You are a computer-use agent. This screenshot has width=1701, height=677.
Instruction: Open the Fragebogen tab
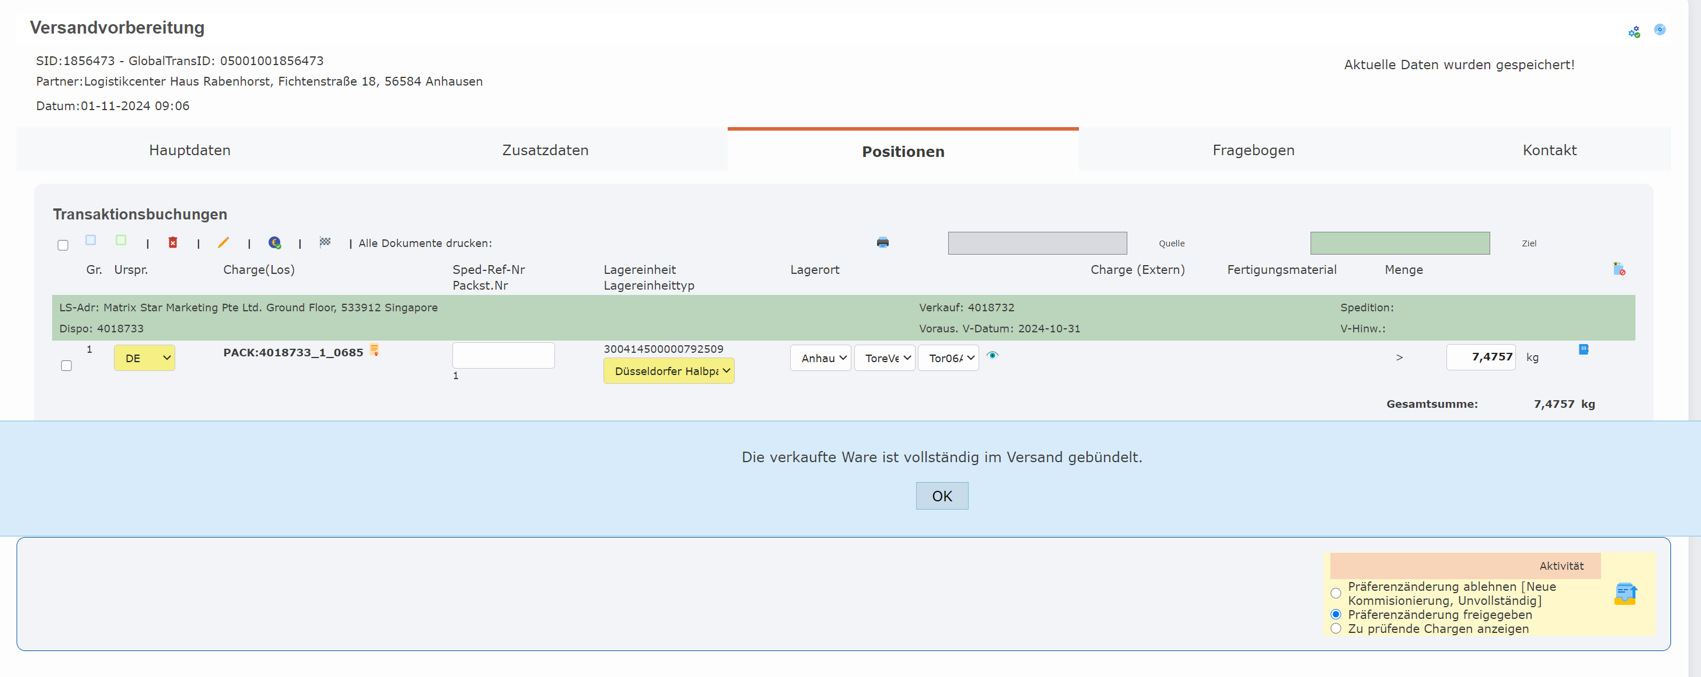click(1253, 151)
